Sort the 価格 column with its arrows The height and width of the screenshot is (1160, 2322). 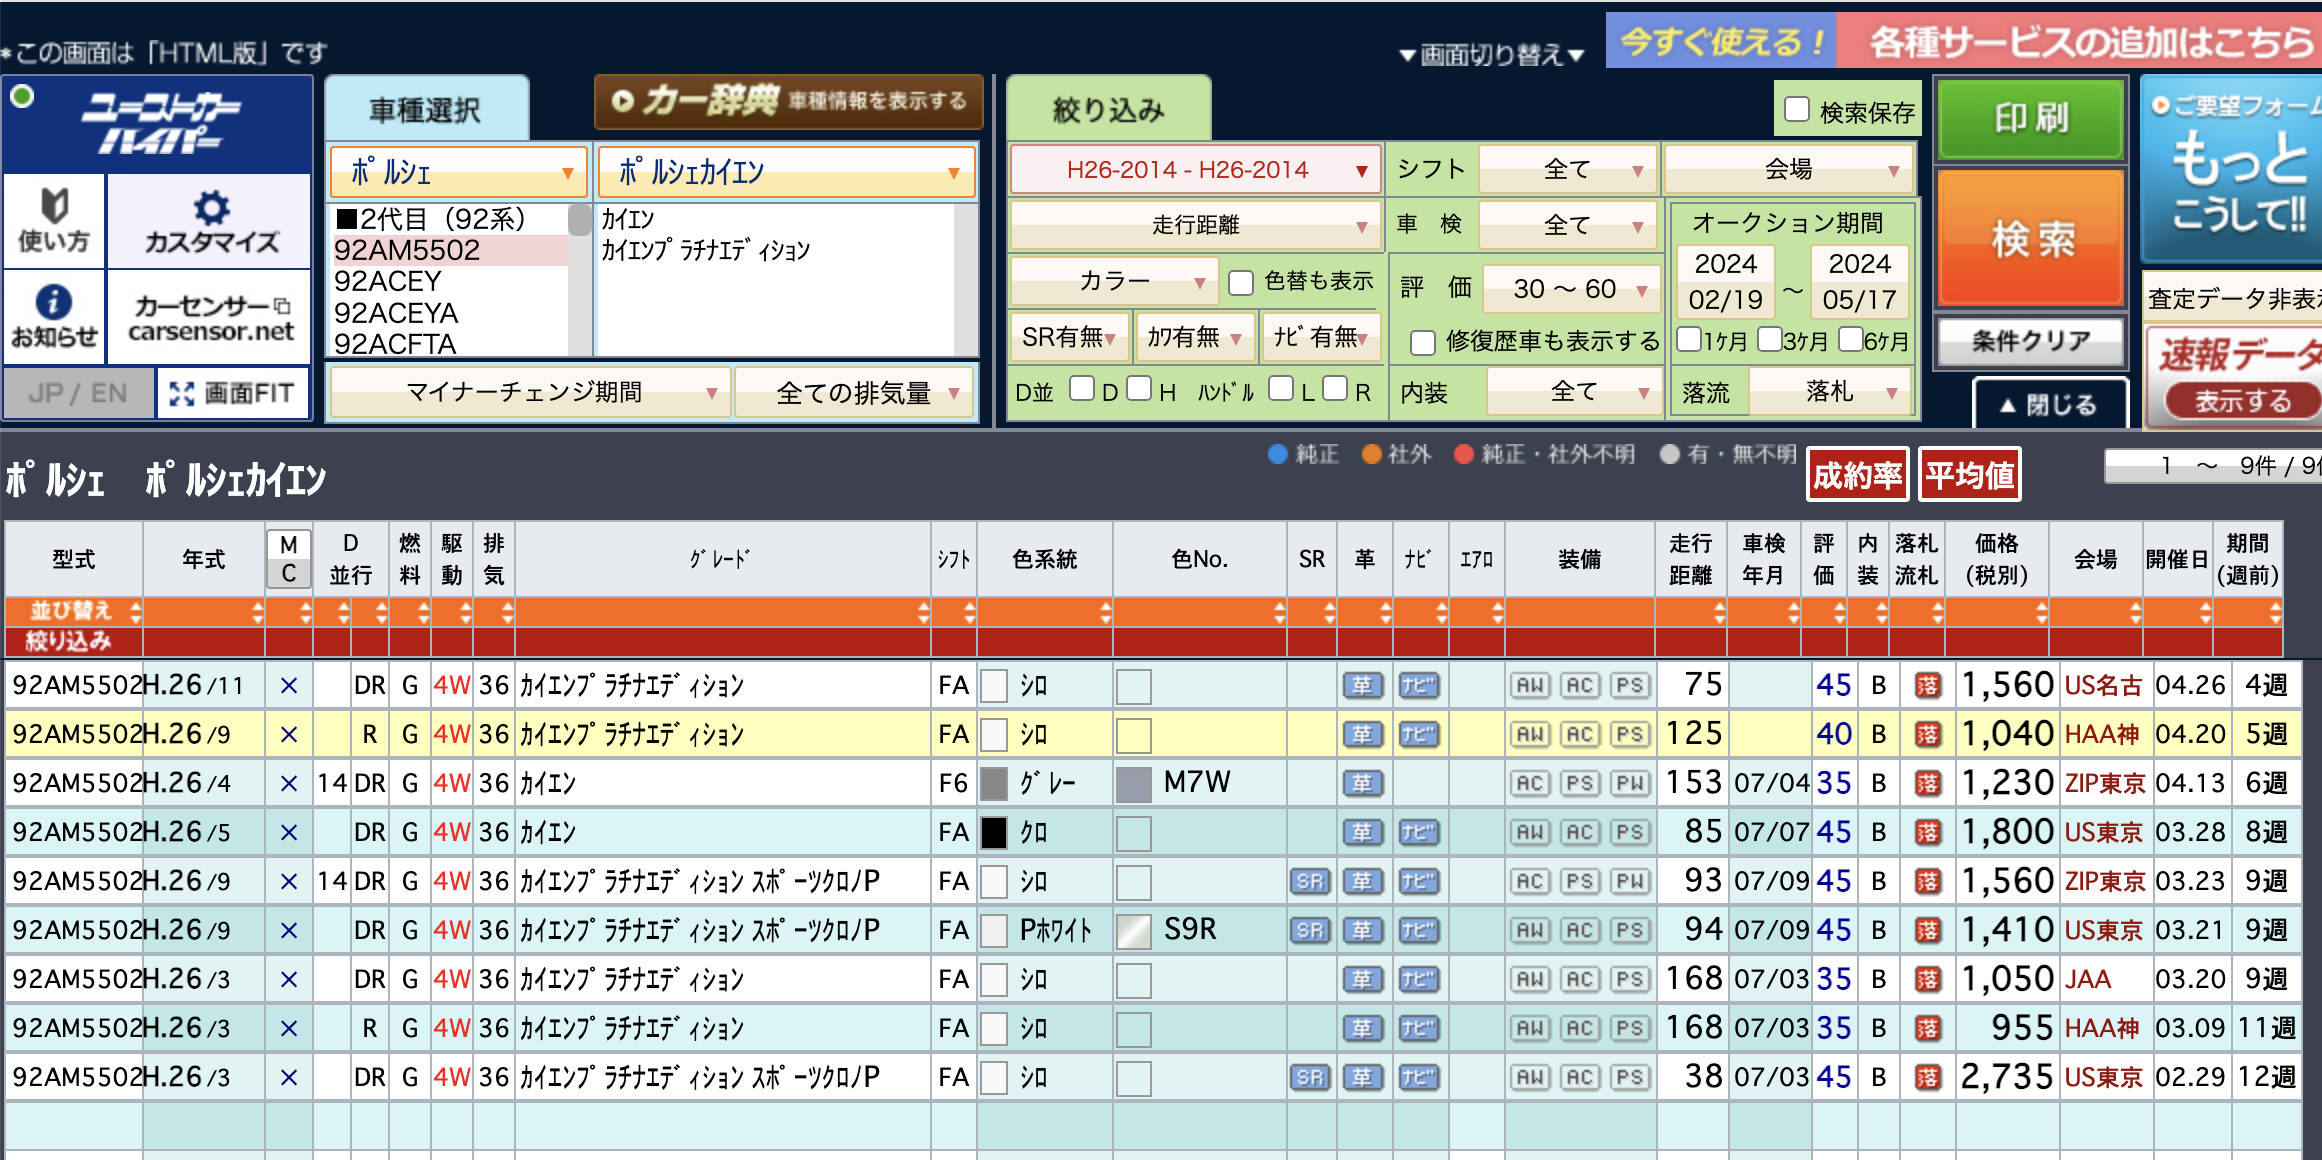tap(2041, 612)
